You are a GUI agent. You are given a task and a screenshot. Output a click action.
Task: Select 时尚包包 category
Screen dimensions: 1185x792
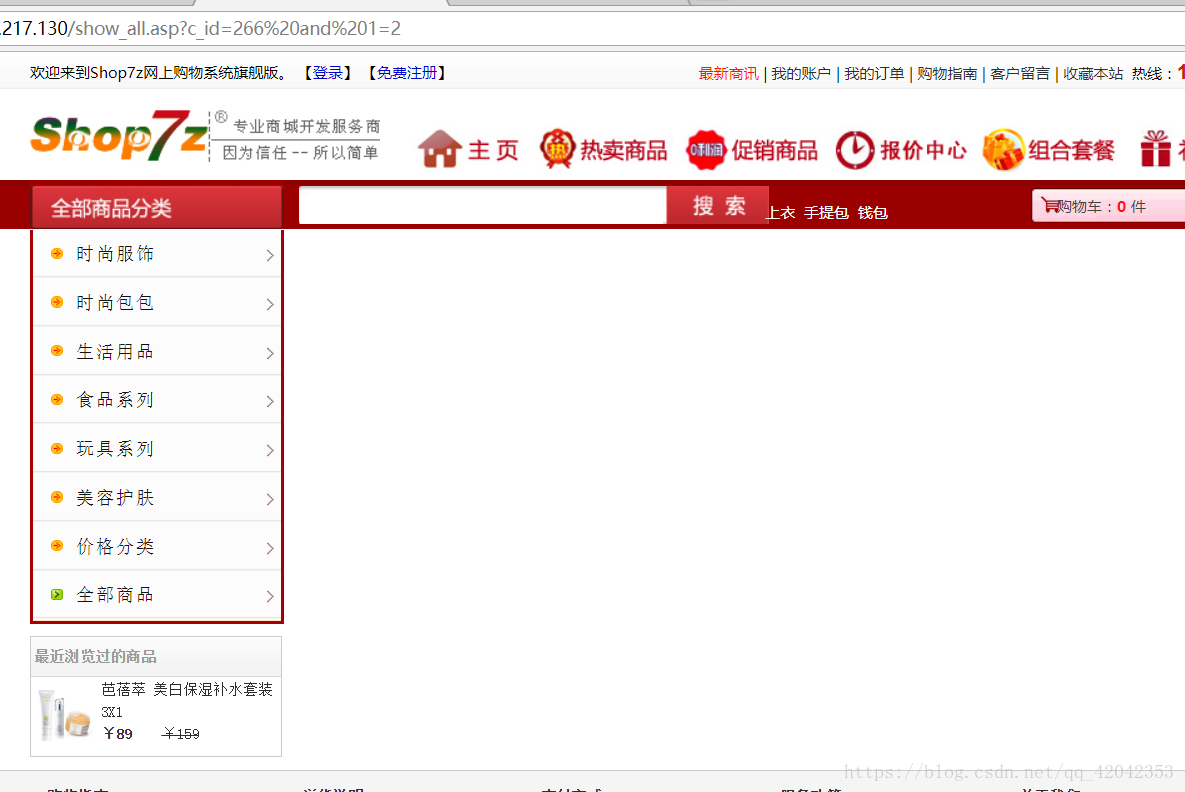tap(115, 303)
